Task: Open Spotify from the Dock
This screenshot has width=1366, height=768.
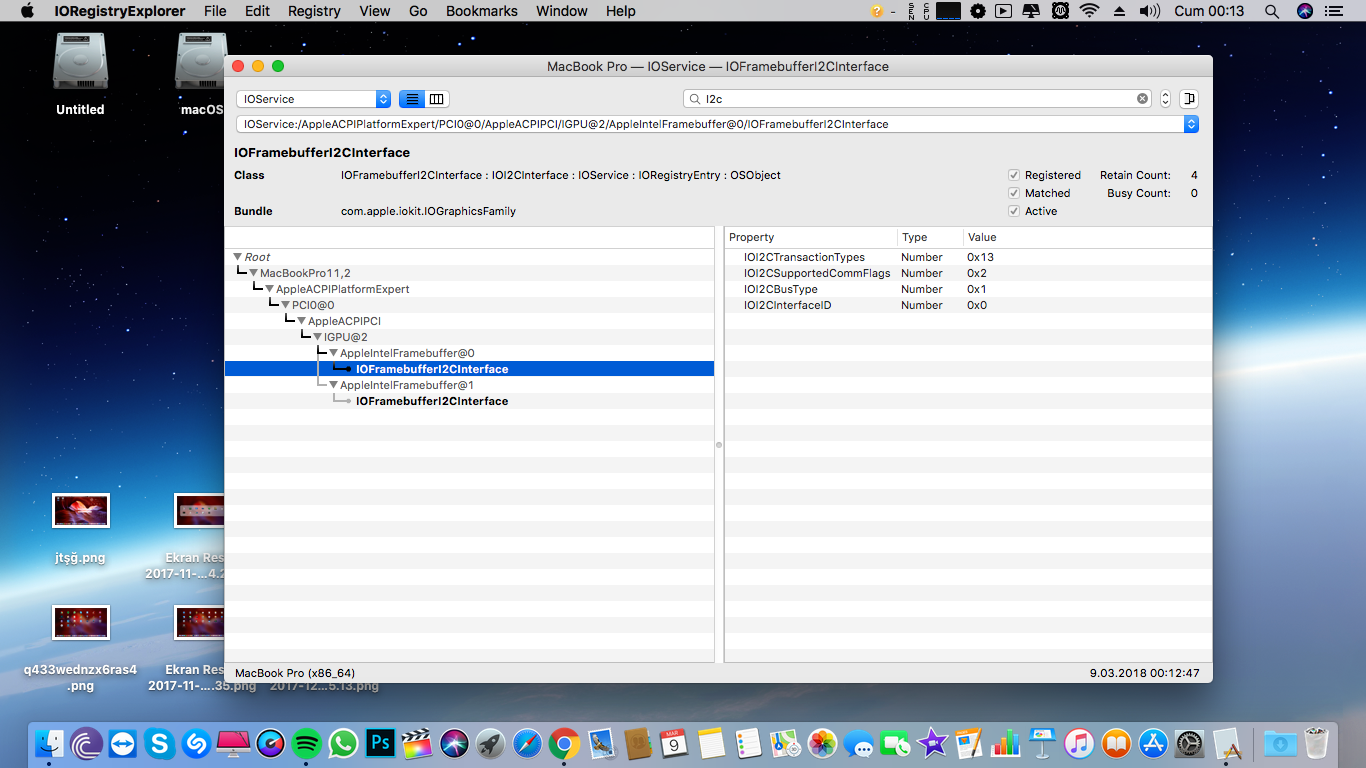Action: coord(307,744)
